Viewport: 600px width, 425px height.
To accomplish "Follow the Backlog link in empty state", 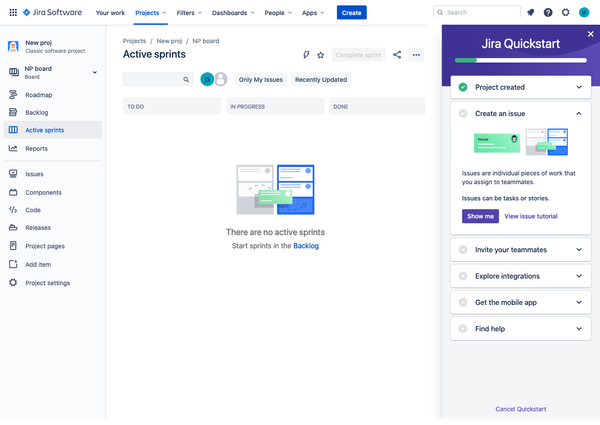I will coord(306,246).
